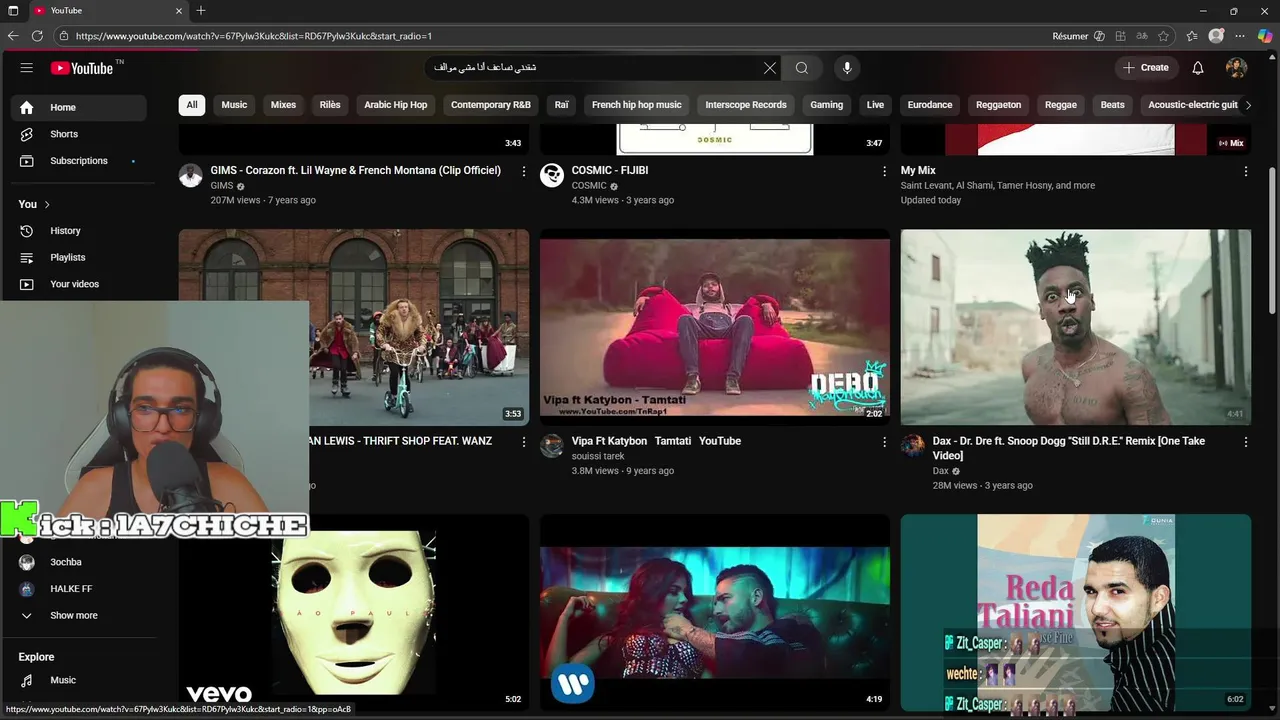1280x720 pixels.
Task: Open the Reda Taliani video thumbnail
Action: [x=1075, y=612]
